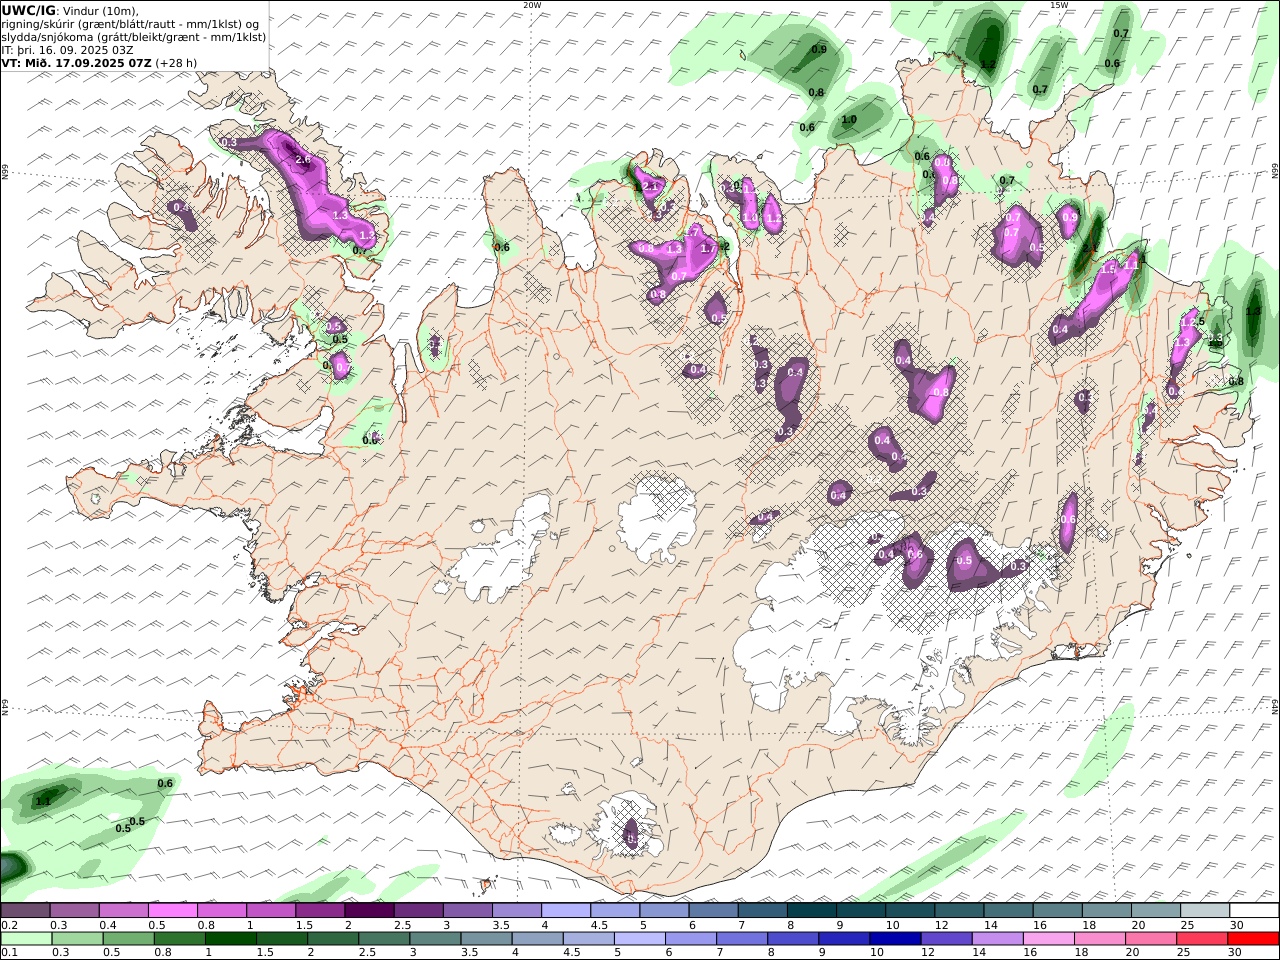Click the light pink 16 swatch in lower legend
Screen dimensions: 1280x960
[x=1048, y=939]
